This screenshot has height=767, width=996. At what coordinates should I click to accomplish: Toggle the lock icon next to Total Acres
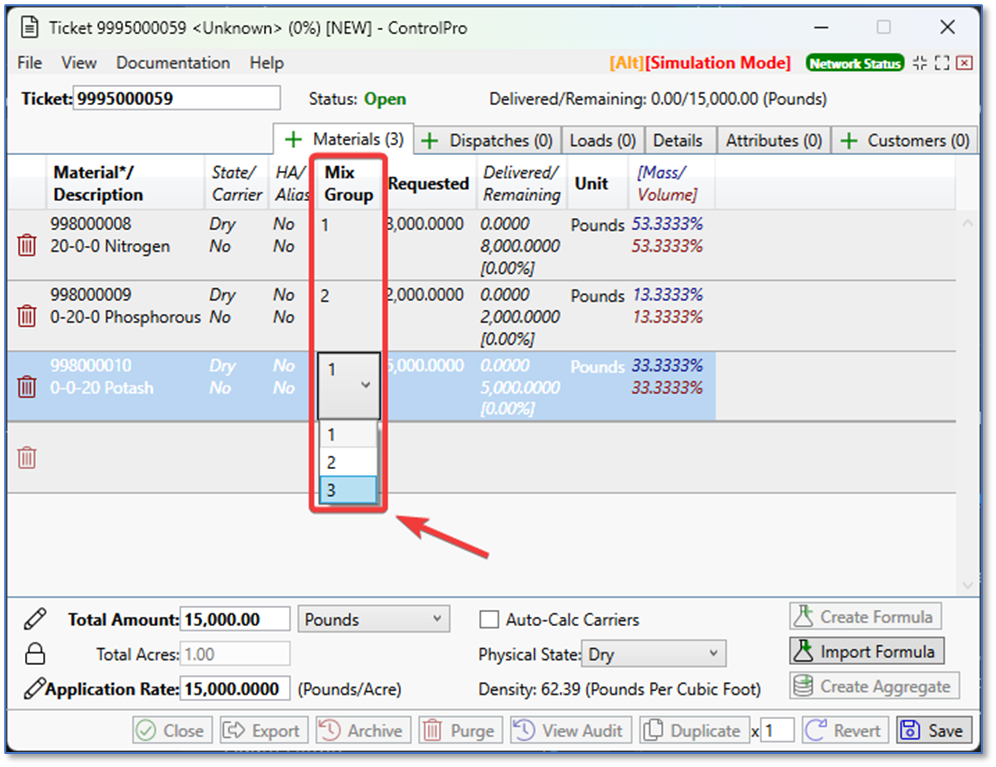tap(35, 654)
